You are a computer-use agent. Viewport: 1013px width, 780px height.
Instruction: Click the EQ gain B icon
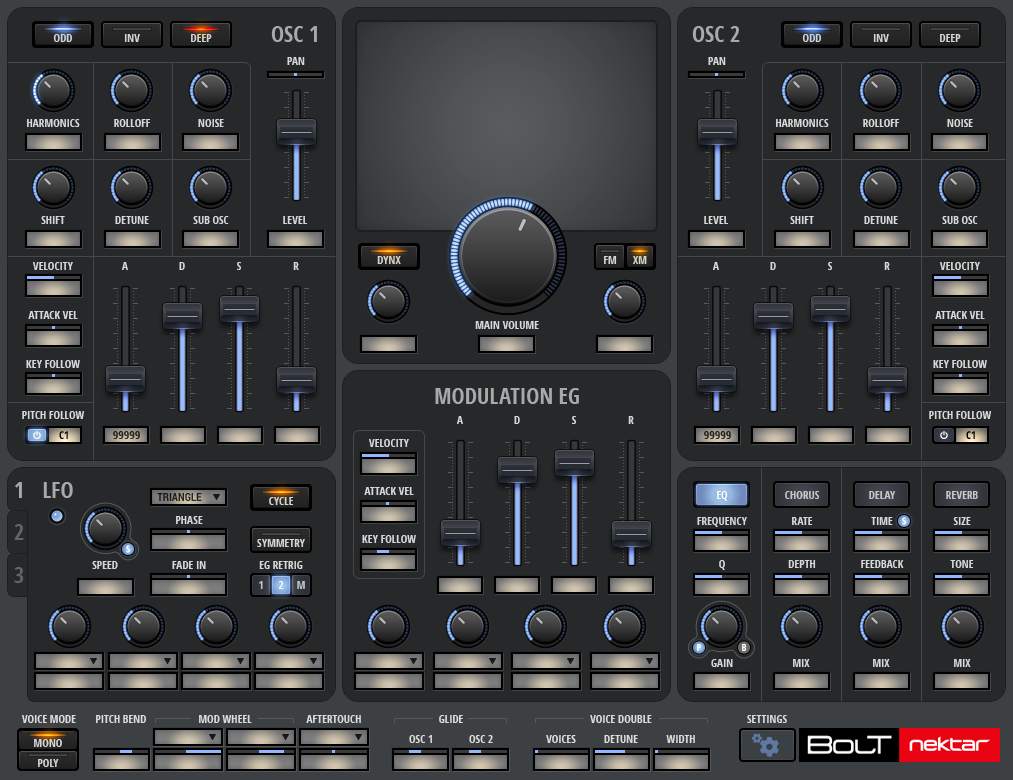[x=744, y=648]
